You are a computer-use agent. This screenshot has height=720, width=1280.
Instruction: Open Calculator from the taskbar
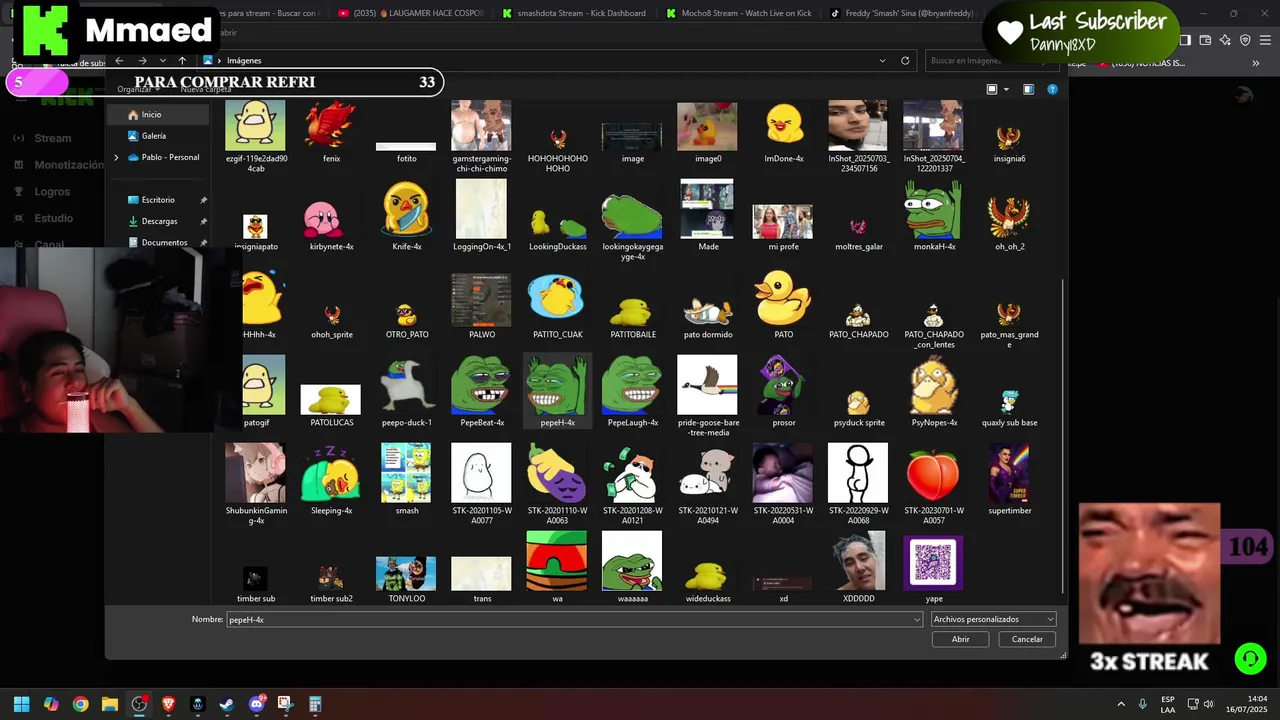tap(315, 704)
